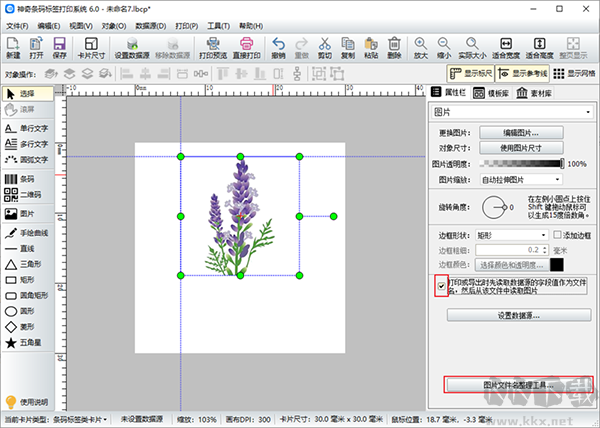Uncheck the read-filename-from-datasource checkbox
The image size is (600, 428).
pos(441,286)
